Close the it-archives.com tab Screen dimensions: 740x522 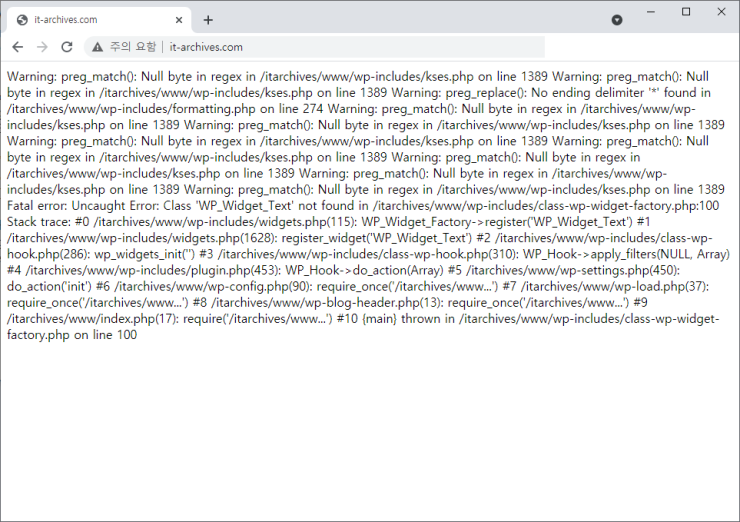coord(179,20)
